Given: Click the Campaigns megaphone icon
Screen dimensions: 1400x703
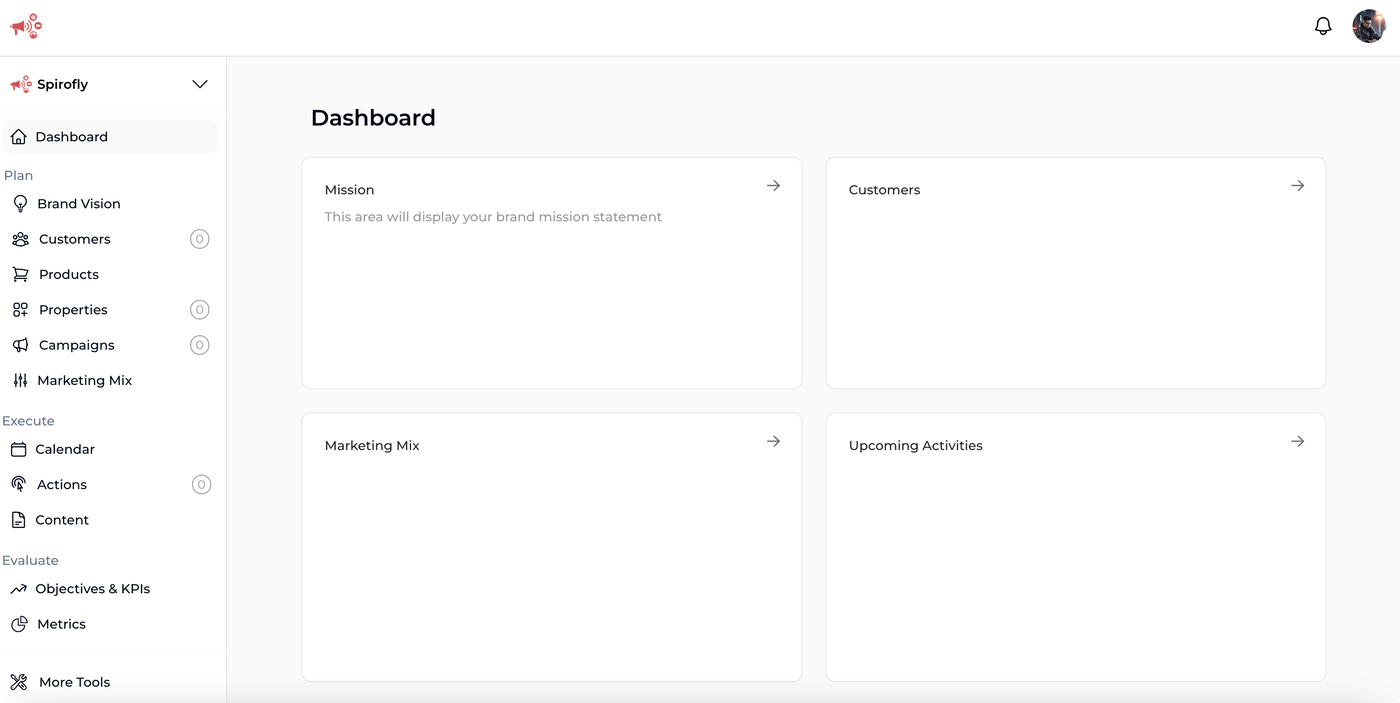Looking at the screenshot, I should coord(20,345).
